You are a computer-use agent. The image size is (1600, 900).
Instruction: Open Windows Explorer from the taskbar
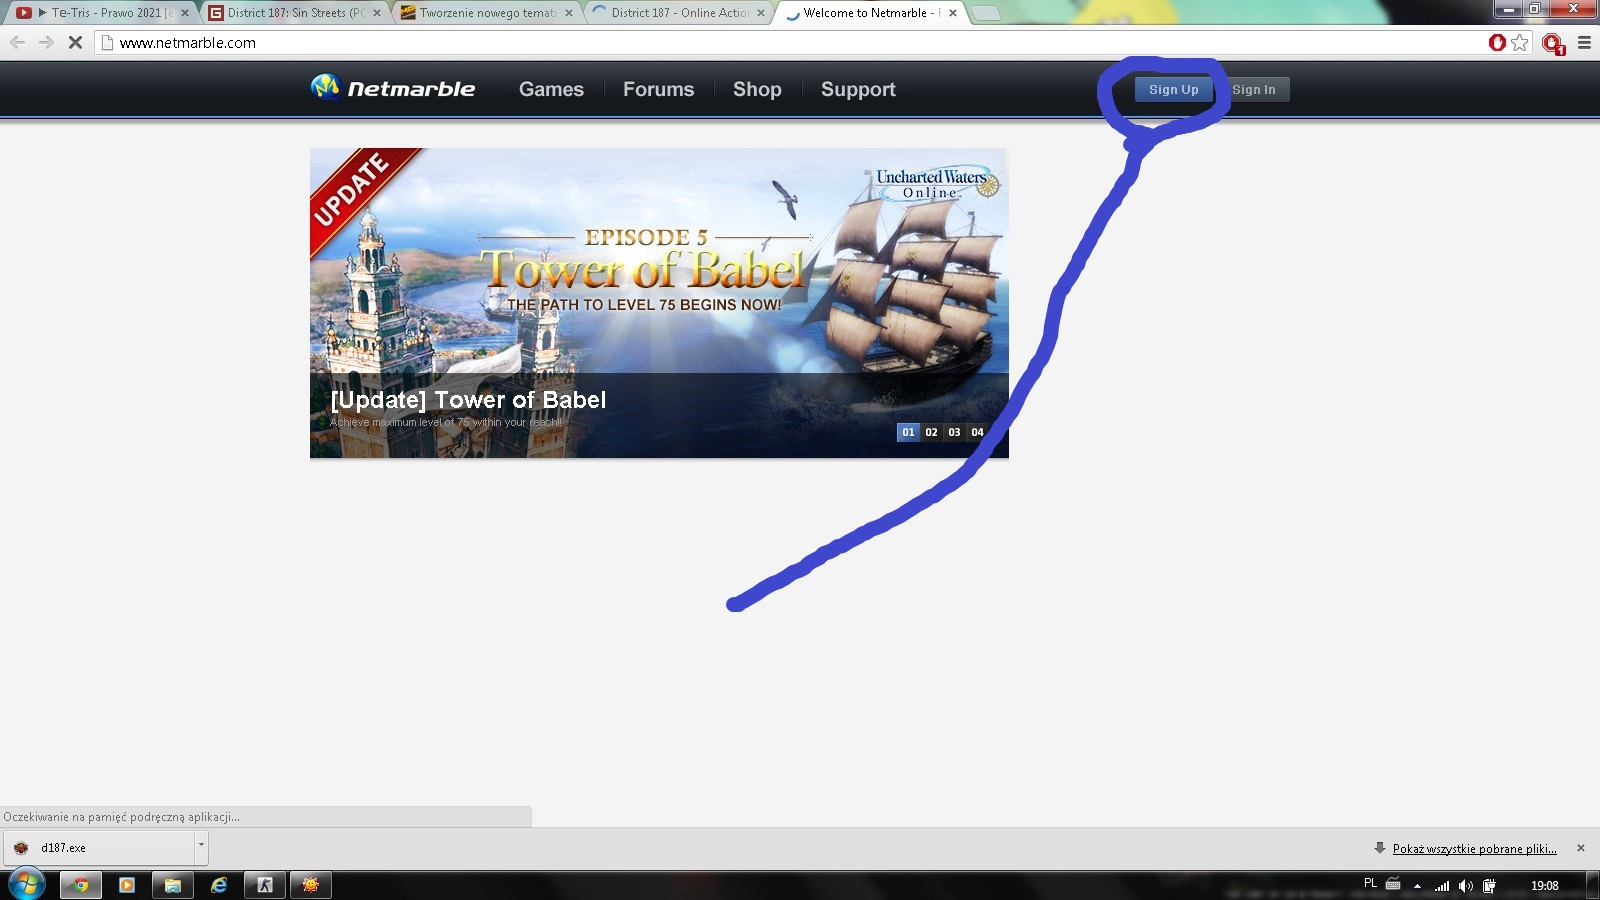[x=173, y=885]
